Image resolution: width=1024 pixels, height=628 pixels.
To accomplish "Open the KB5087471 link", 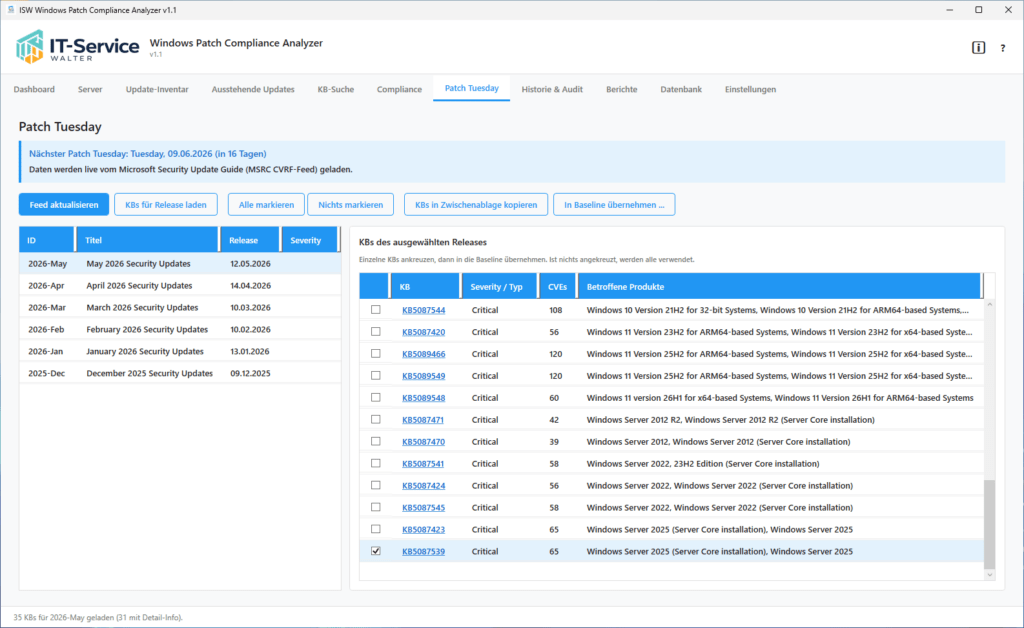I will tap(423, 420).
